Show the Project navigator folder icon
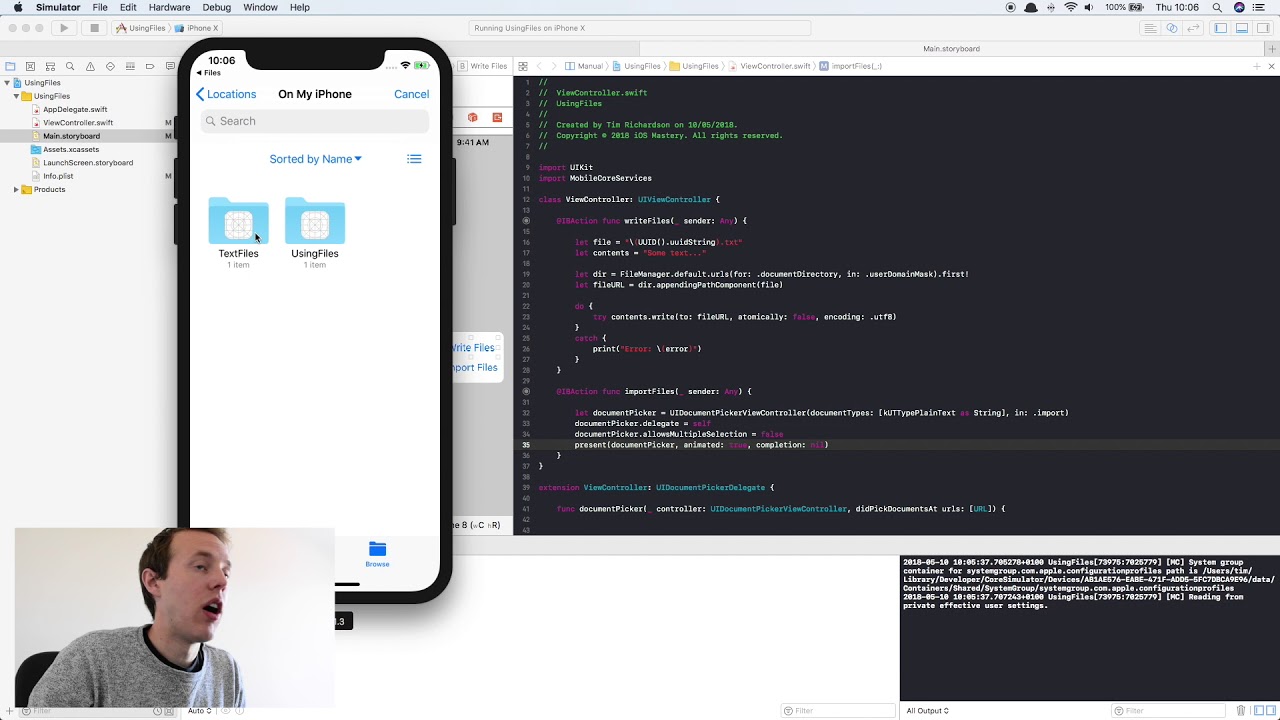1280x720 pixels. [10, 66]
